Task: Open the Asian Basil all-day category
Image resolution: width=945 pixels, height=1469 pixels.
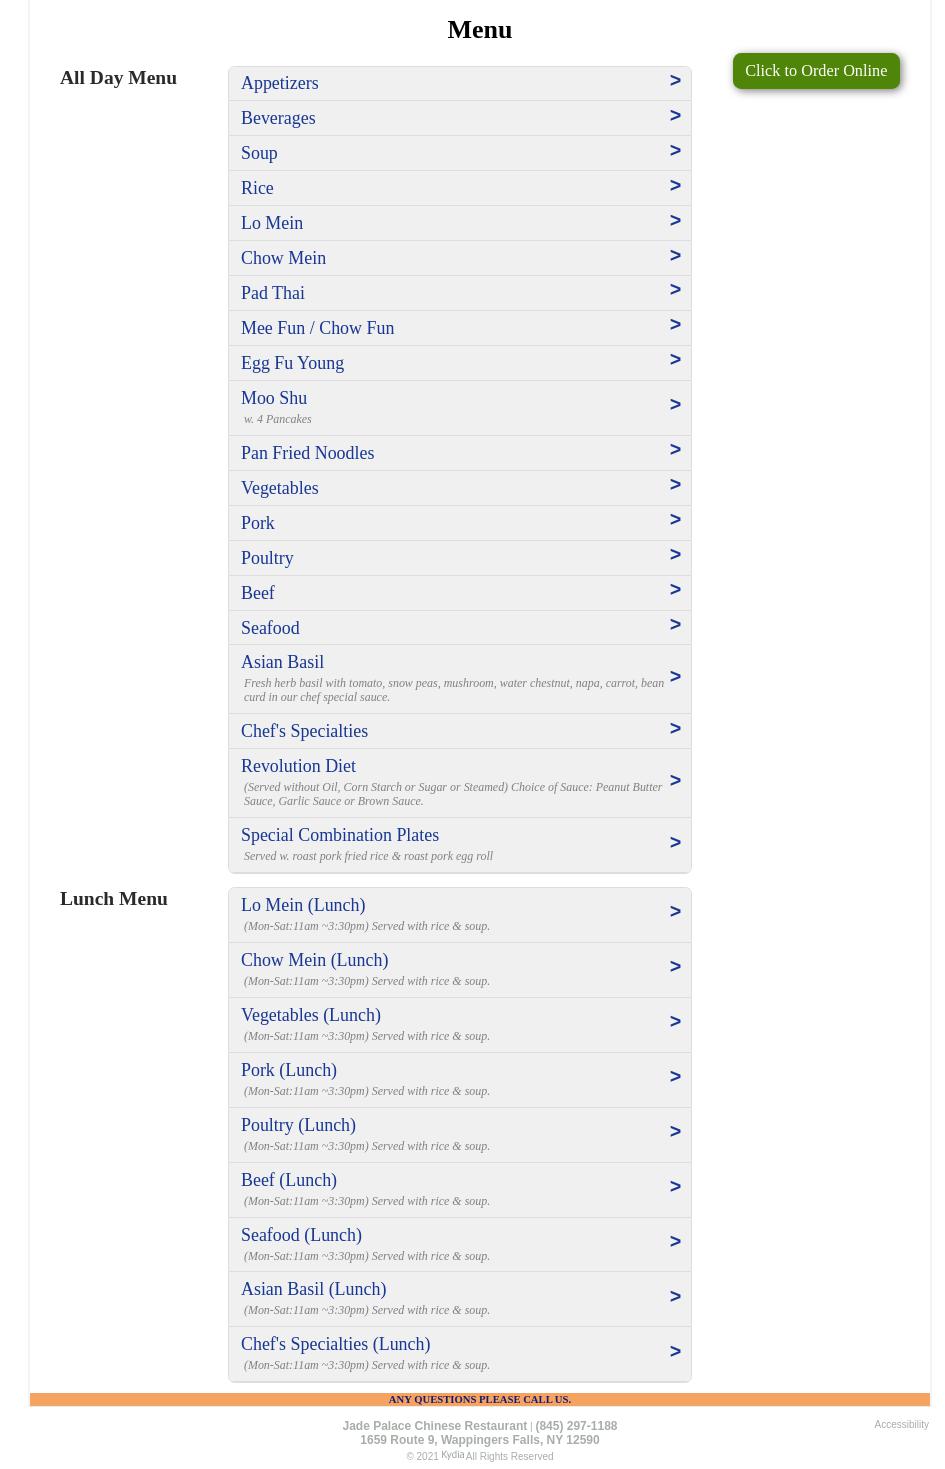Action: (x=282, y=662)
